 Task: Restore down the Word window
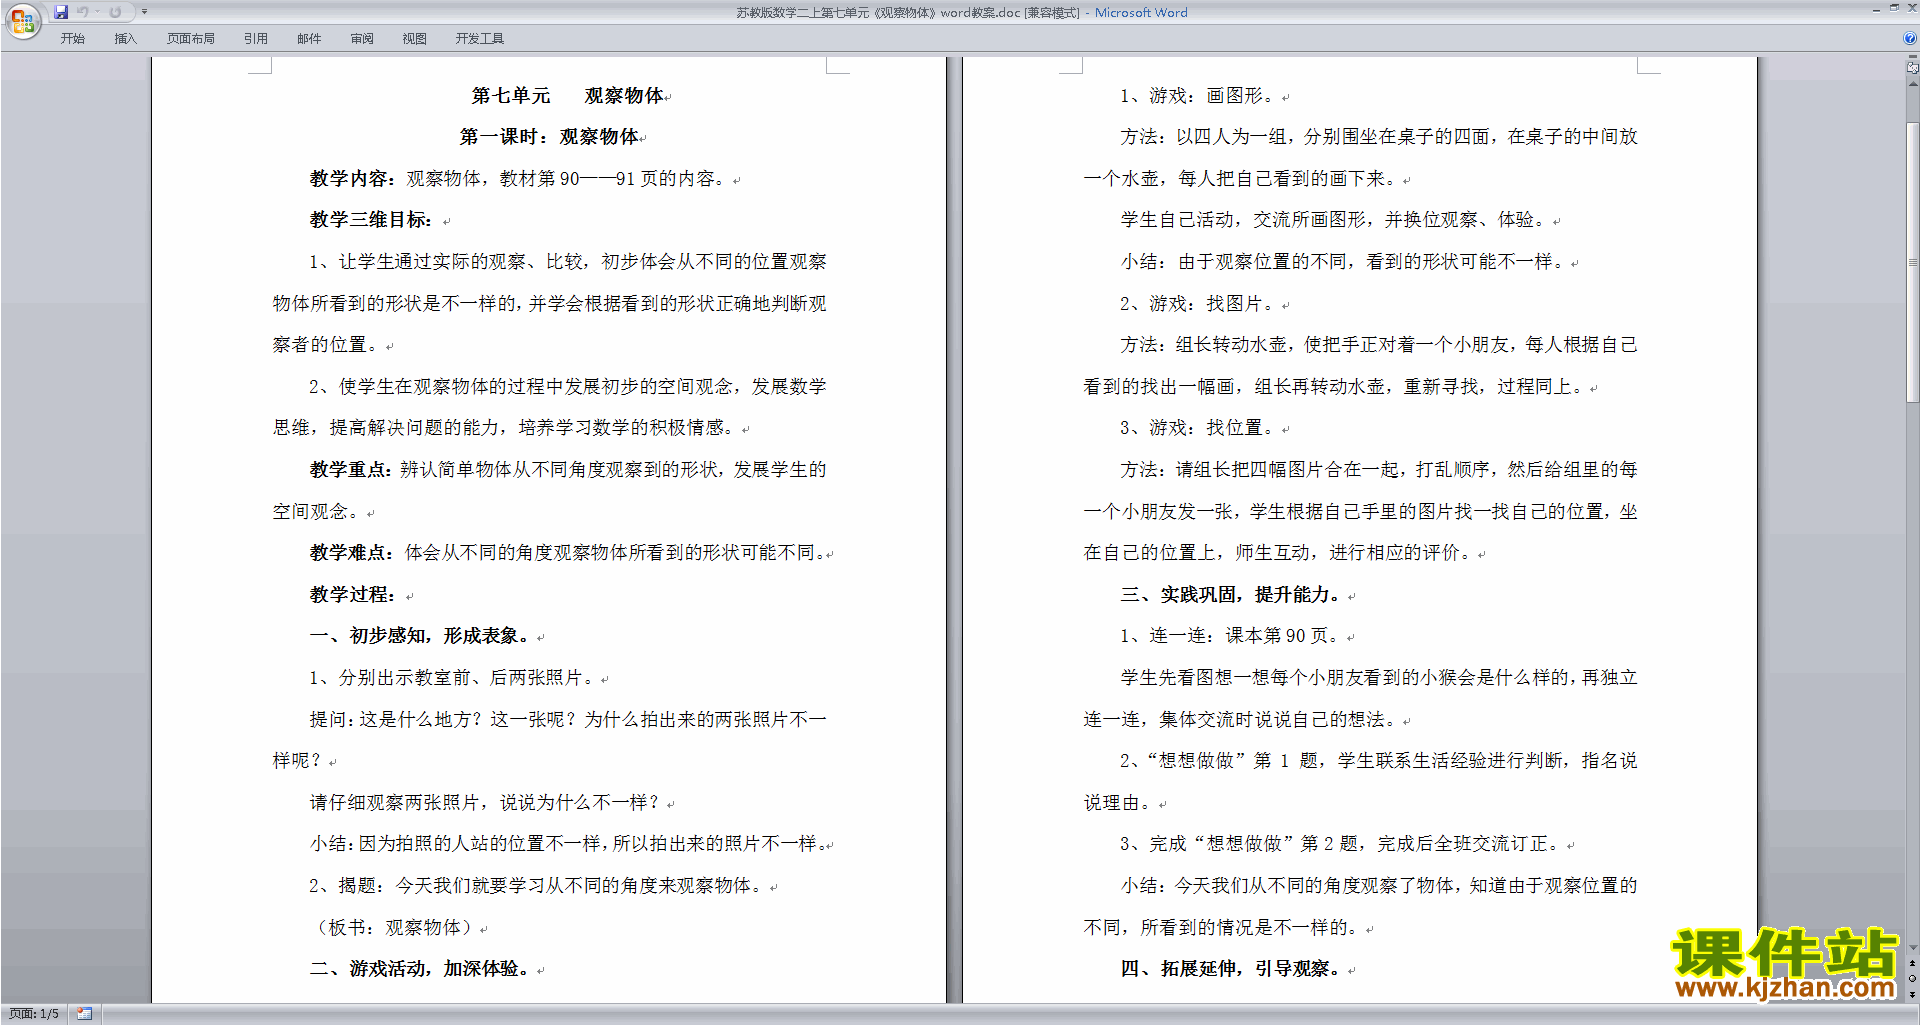pyautogui.click(x=1894, y=9)
